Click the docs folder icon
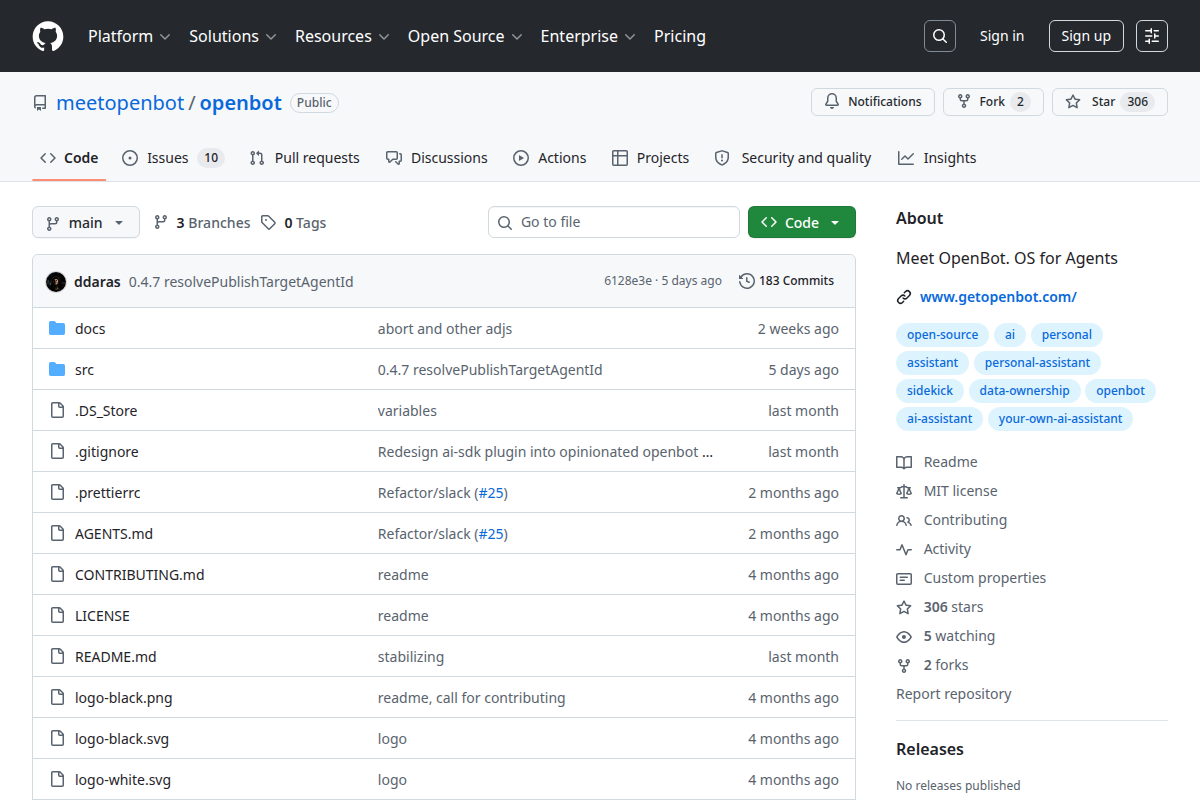1200x800 pixels. [57, 329]
